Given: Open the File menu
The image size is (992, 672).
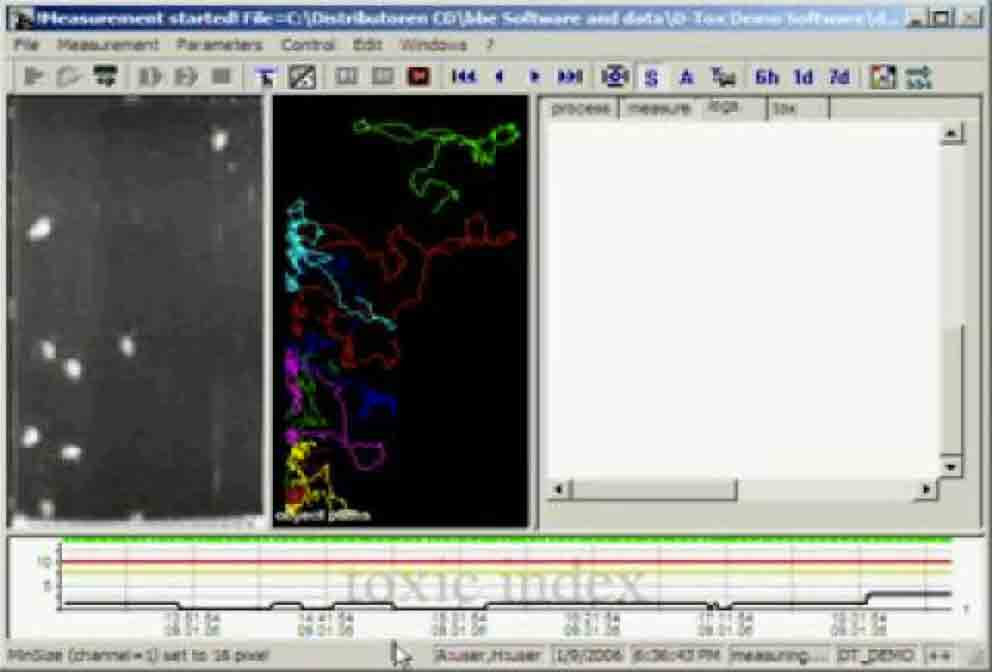Looking at the screenshot, I should coord(27,45).
